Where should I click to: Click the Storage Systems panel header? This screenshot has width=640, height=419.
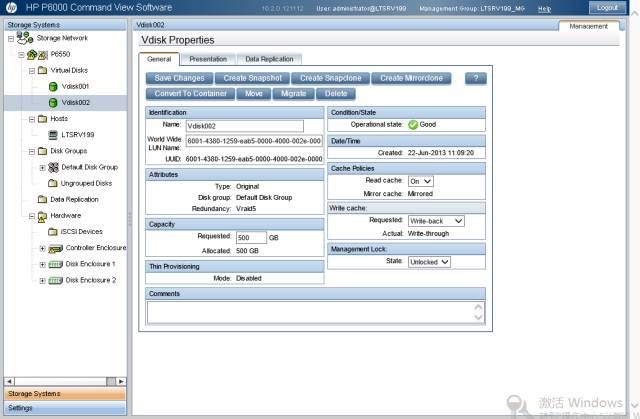click(x=65, y=25)
